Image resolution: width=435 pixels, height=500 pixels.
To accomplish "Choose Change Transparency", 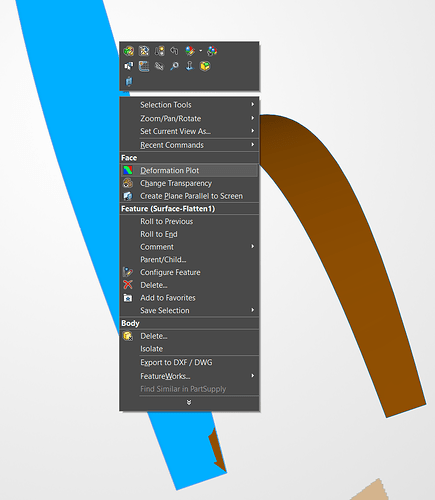I will coord(189,183).
